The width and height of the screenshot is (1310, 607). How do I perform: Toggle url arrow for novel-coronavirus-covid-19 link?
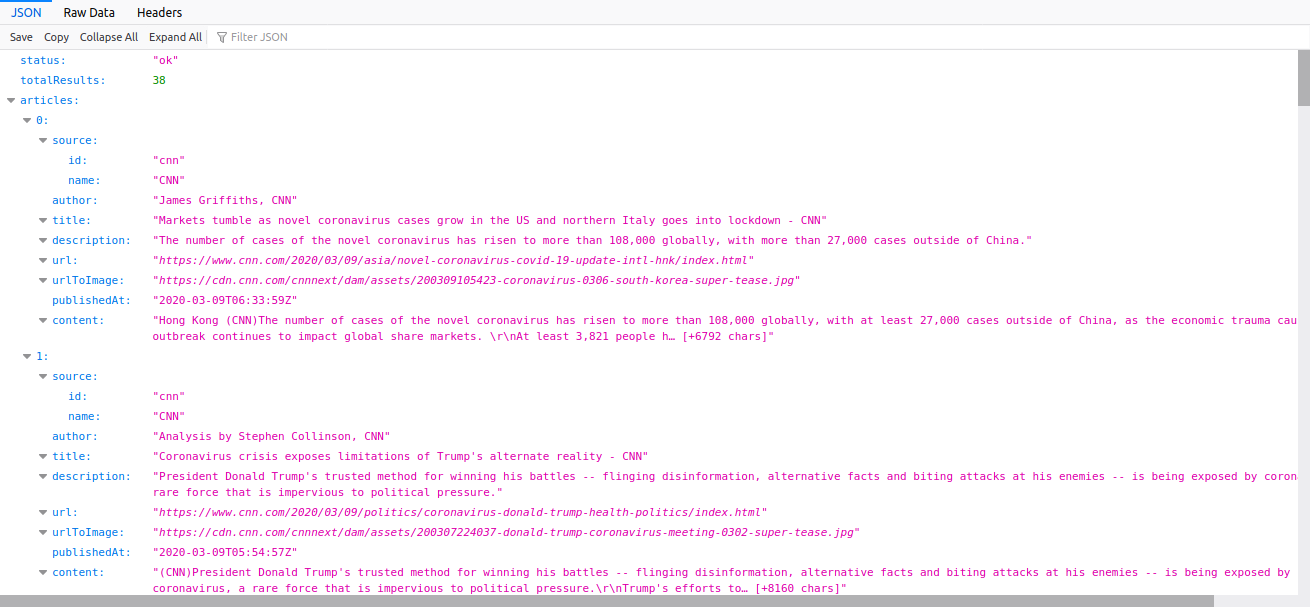43,260
